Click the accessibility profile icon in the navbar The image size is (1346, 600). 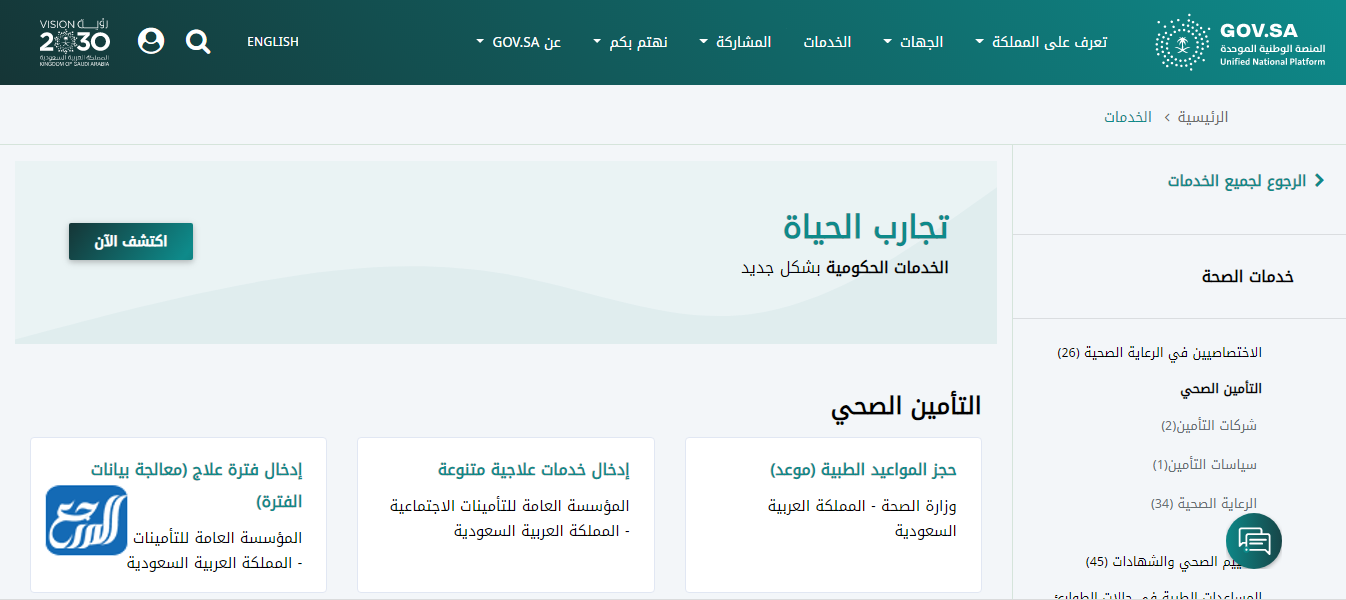click(x=151, y=41)
